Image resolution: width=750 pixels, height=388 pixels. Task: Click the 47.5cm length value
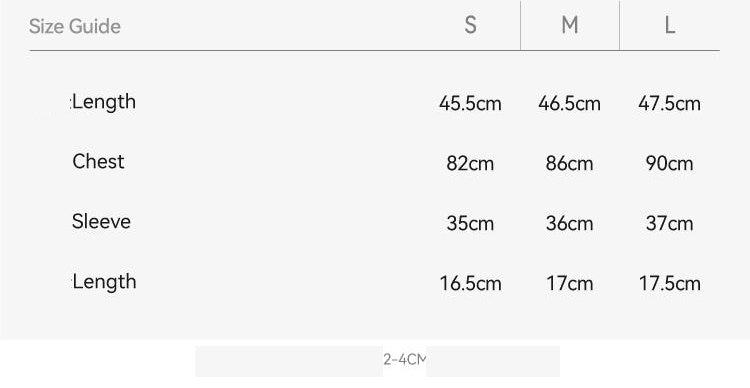(x=669, y=103)
